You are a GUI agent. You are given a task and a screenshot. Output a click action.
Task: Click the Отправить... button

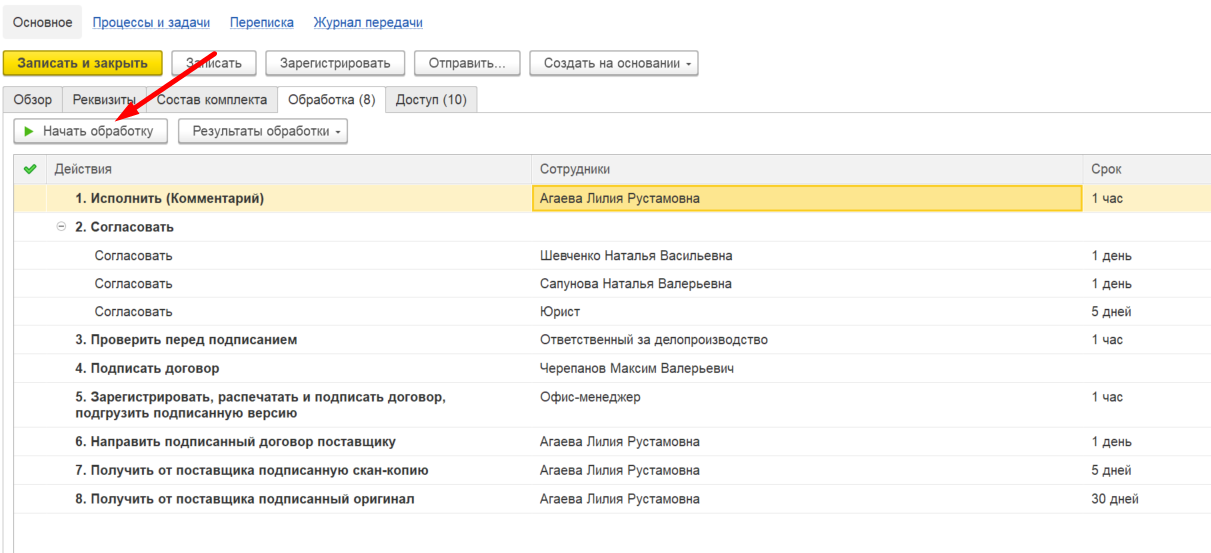(467, 63)
